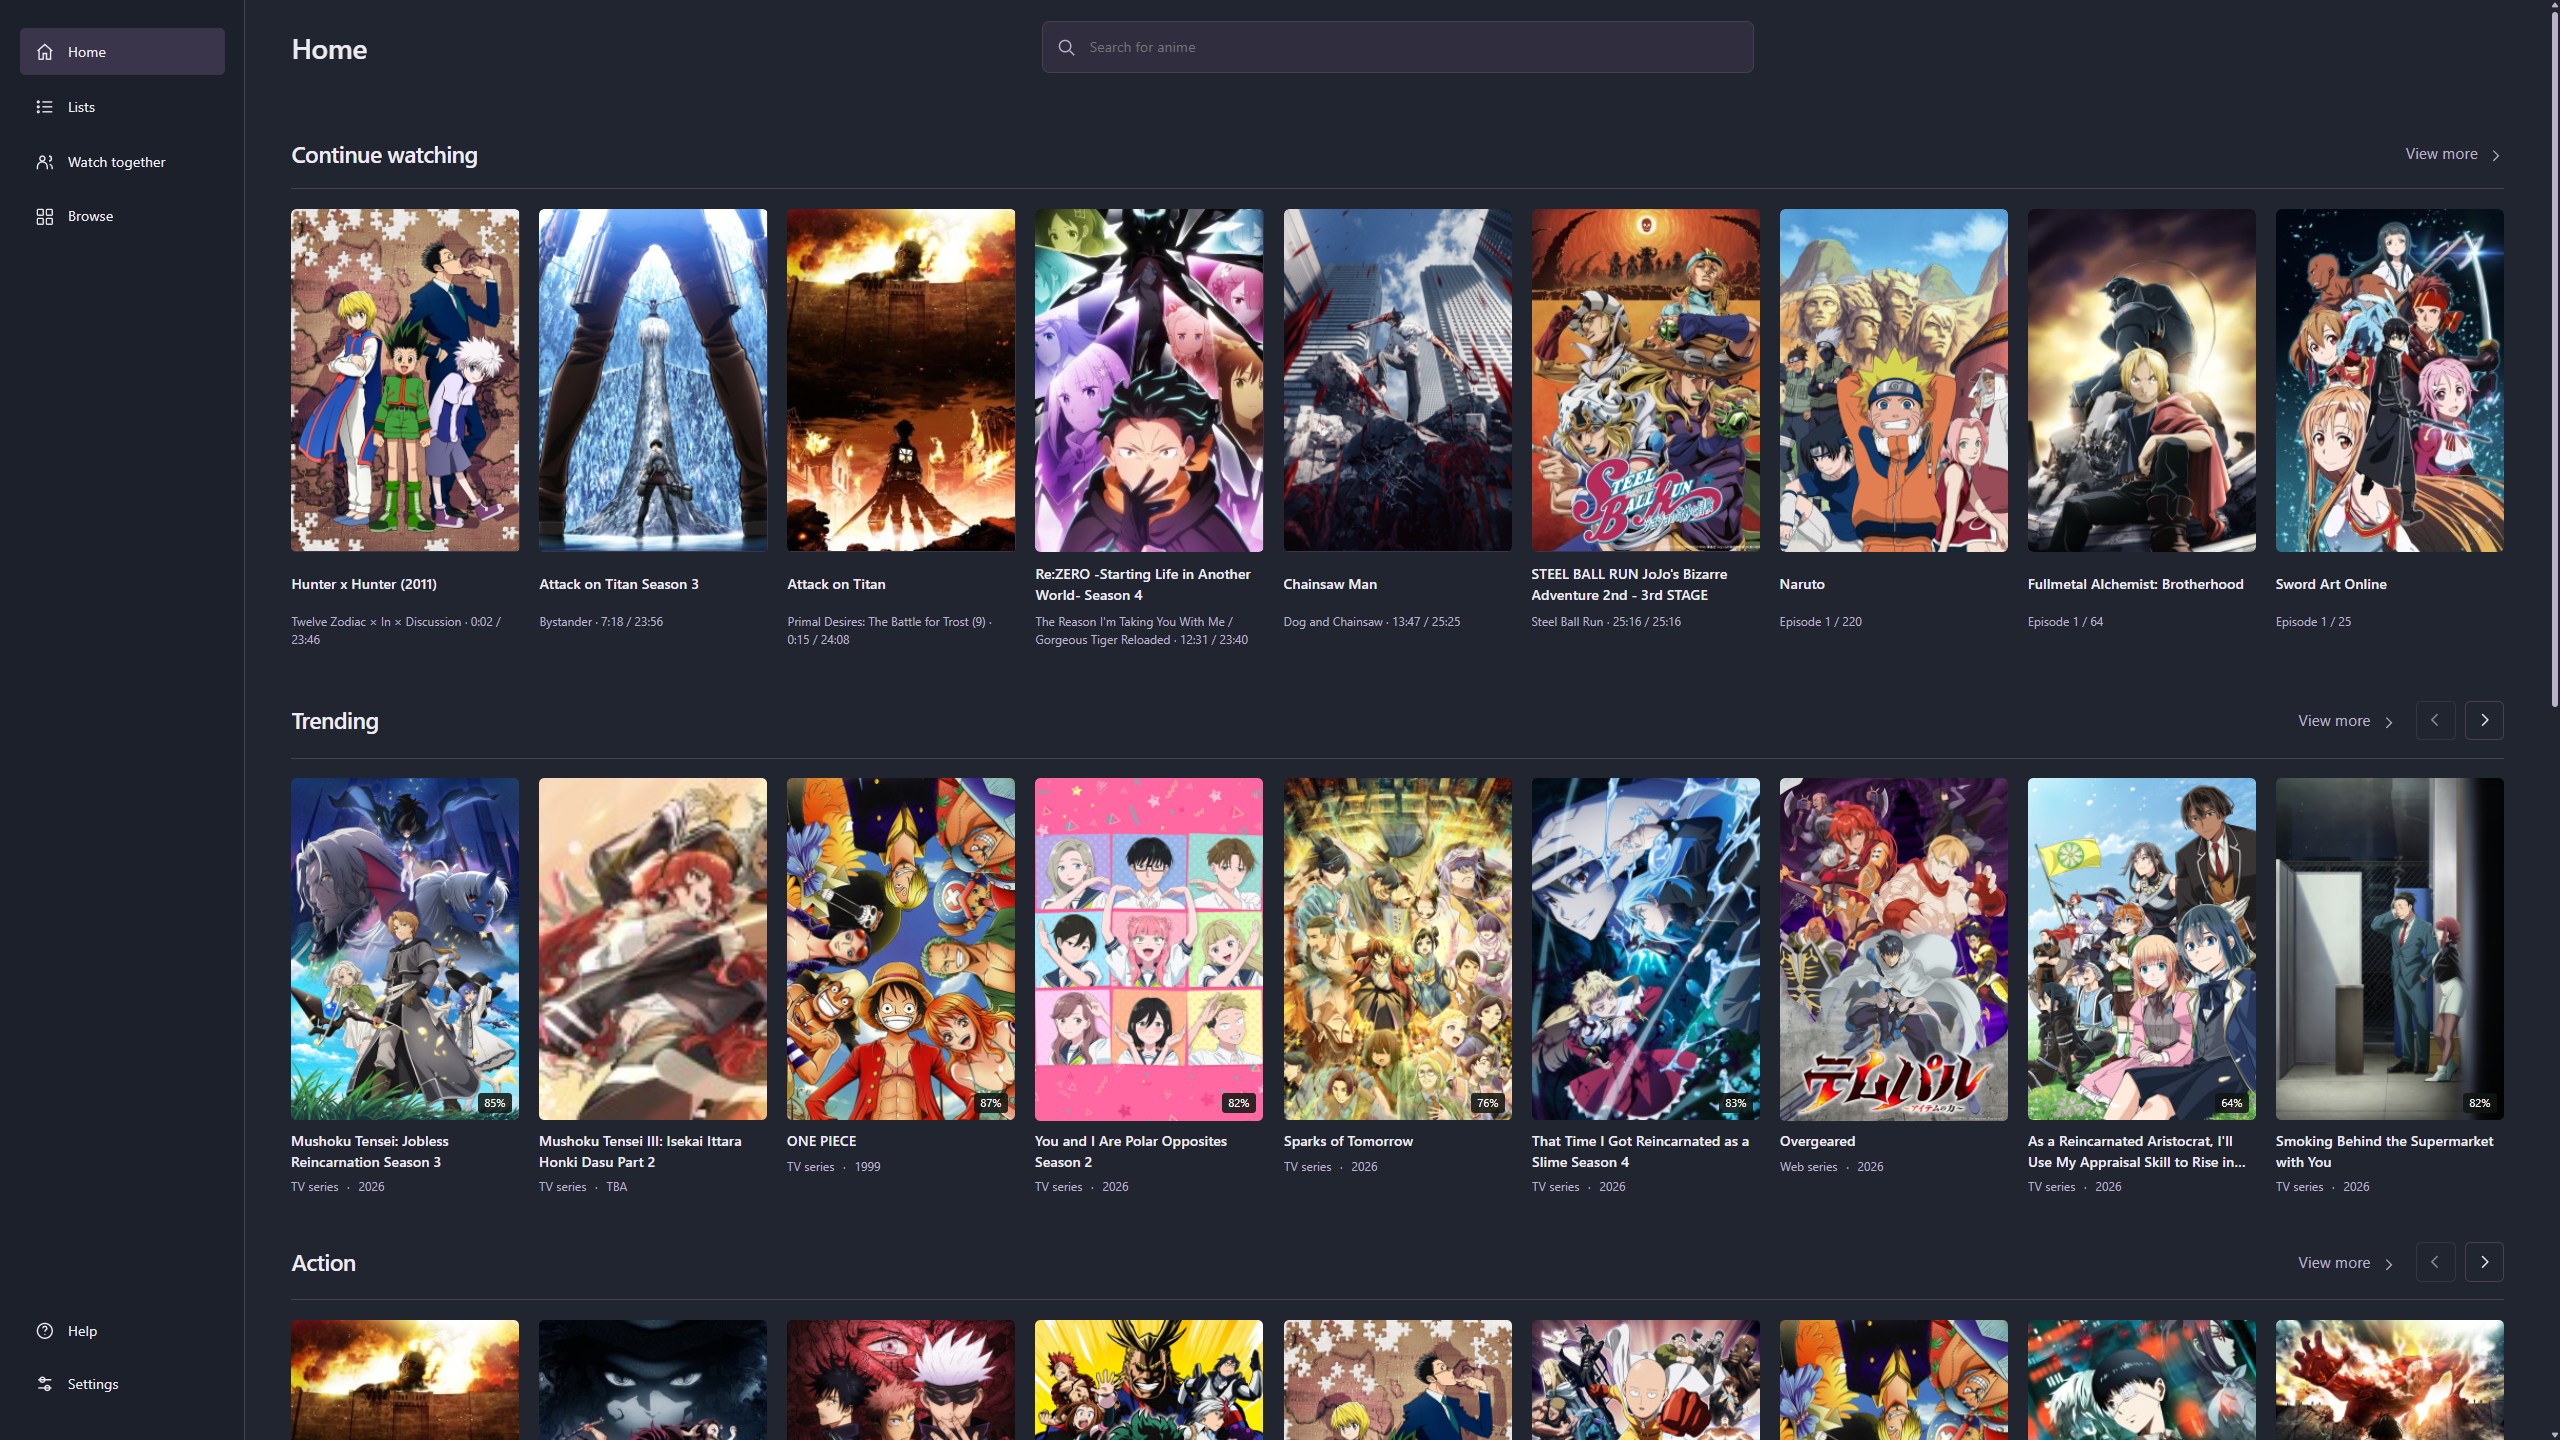Open the Help label in sidebar
The height and width of the screenshot is (1440, 2560).
(82, 1331)
